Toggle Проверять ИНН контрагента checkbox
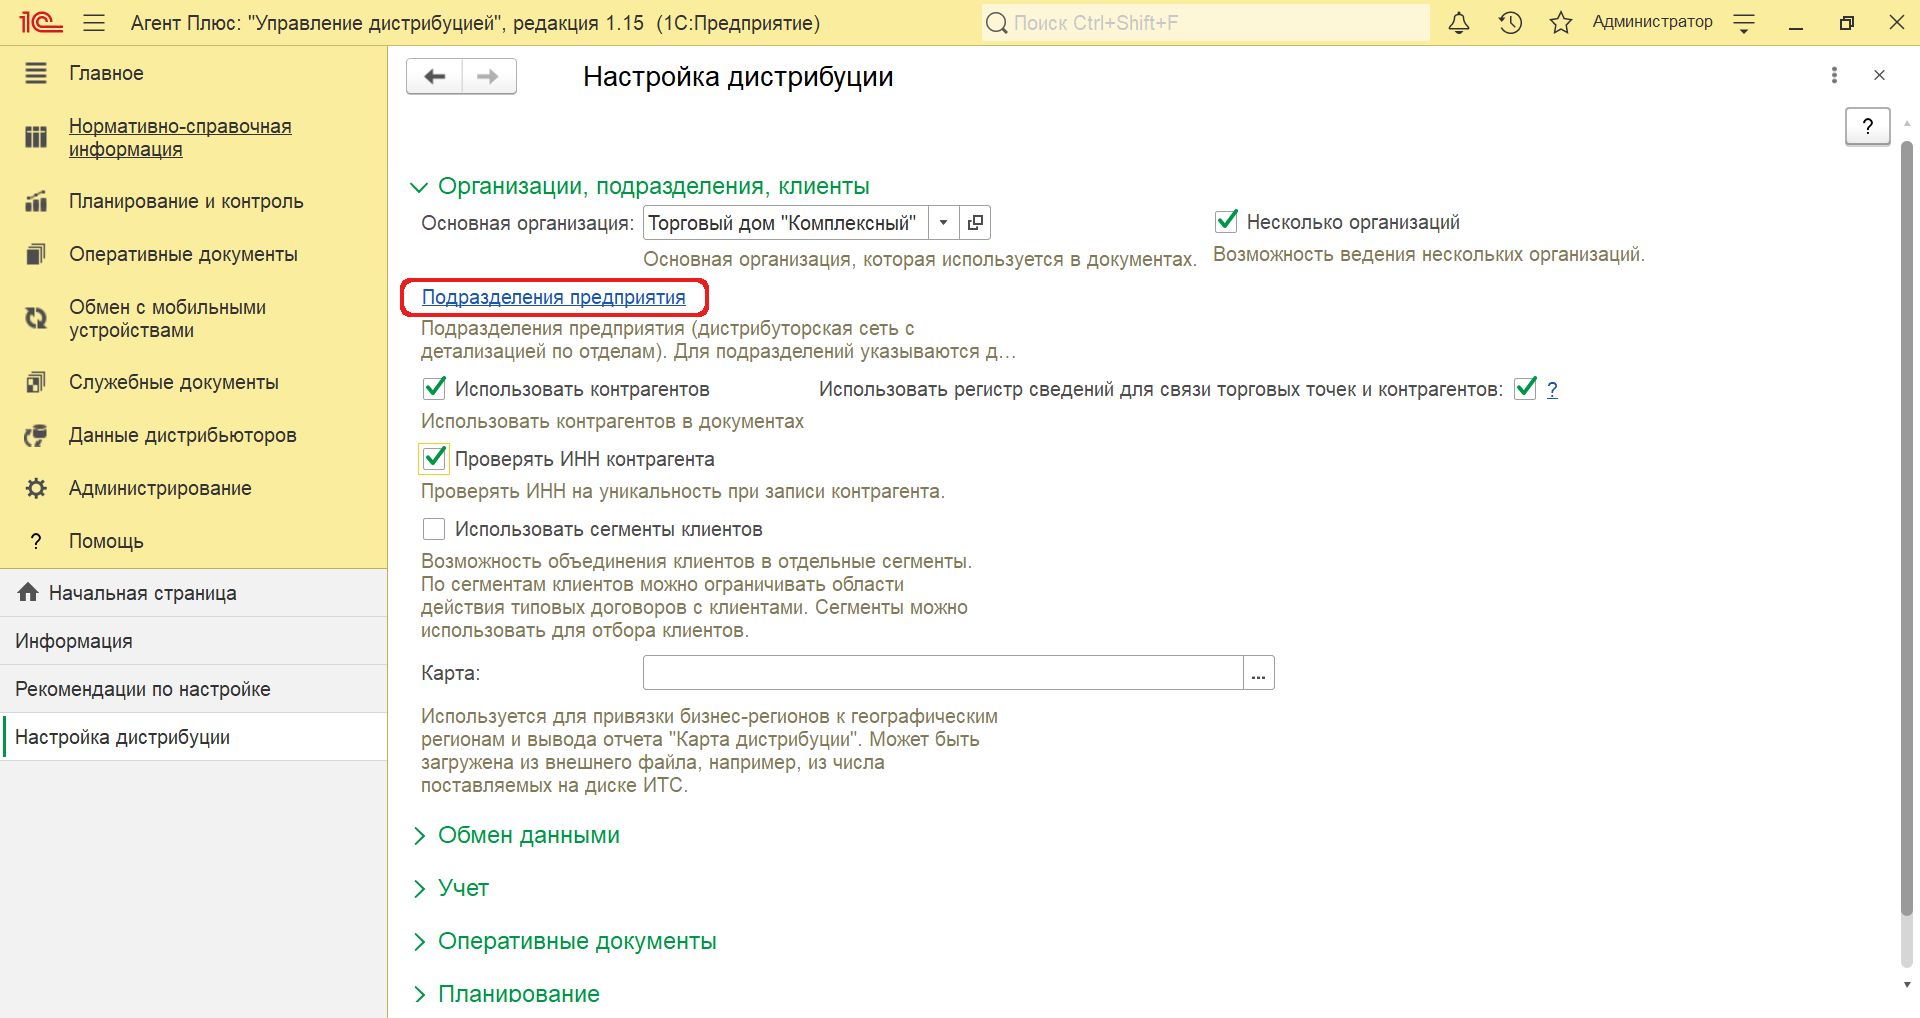This screenshot has height=1018, width=1920. click(434, 458)
